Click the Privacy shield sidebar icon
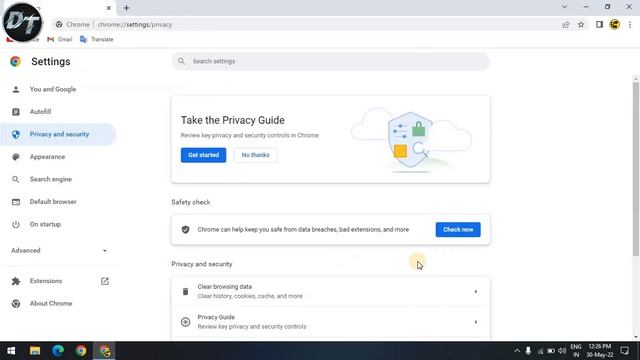 tap(16, 134)
